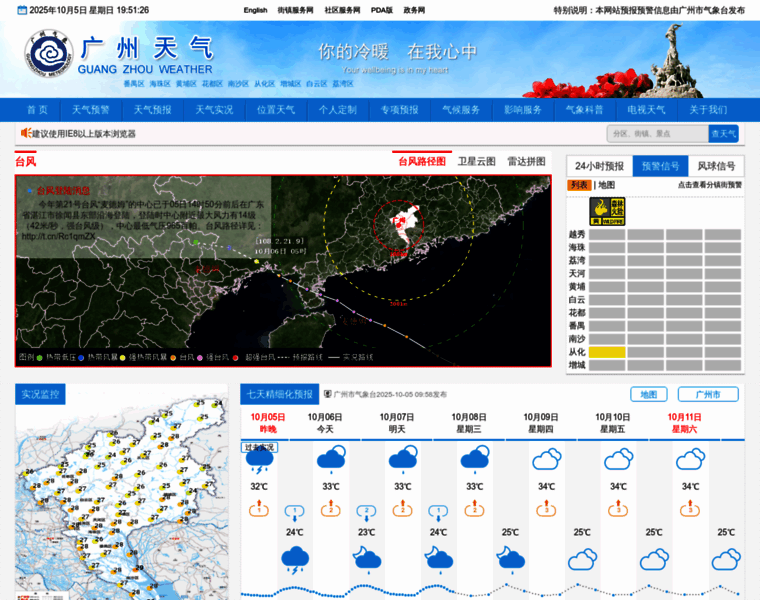The image size is (760, 600).
Task: Click the orange wind level icon under 32℃
Action: pyautogui.click(x=259, y=508)
